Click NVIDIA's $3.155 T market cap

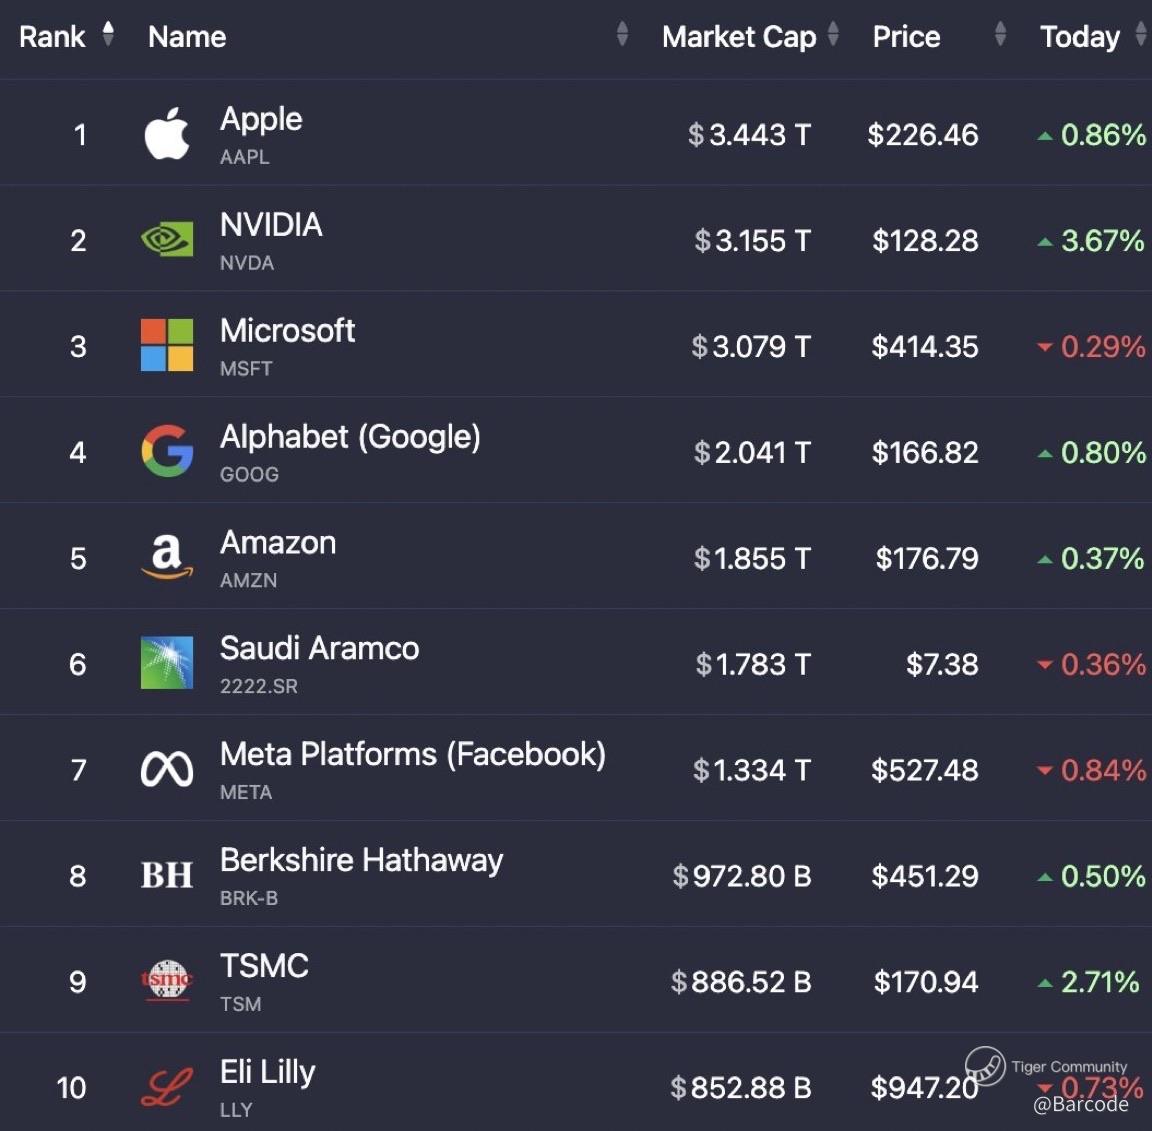tap(753, 241)
